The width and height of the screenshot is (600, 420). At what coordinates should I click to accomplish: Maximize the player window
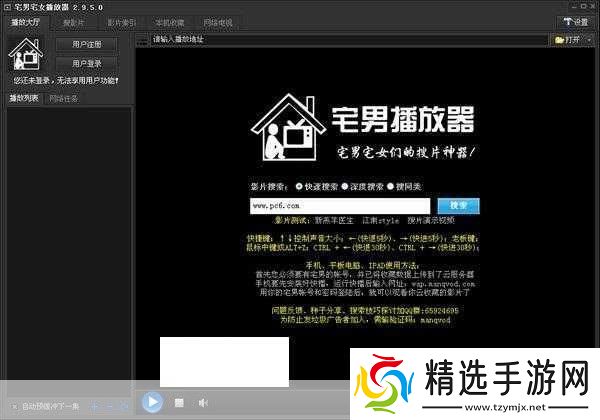tap(584, 7)
